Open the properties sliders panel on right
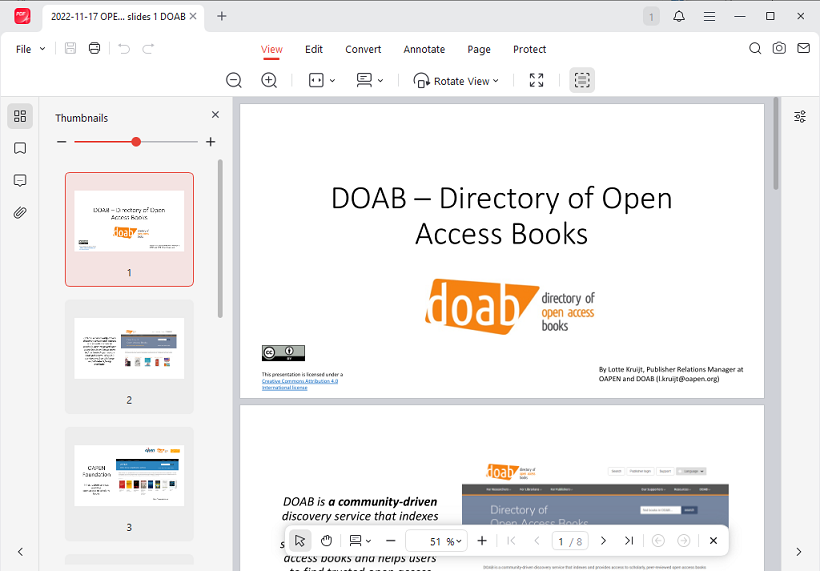This screenshot has width=820, height=571. 800,117
